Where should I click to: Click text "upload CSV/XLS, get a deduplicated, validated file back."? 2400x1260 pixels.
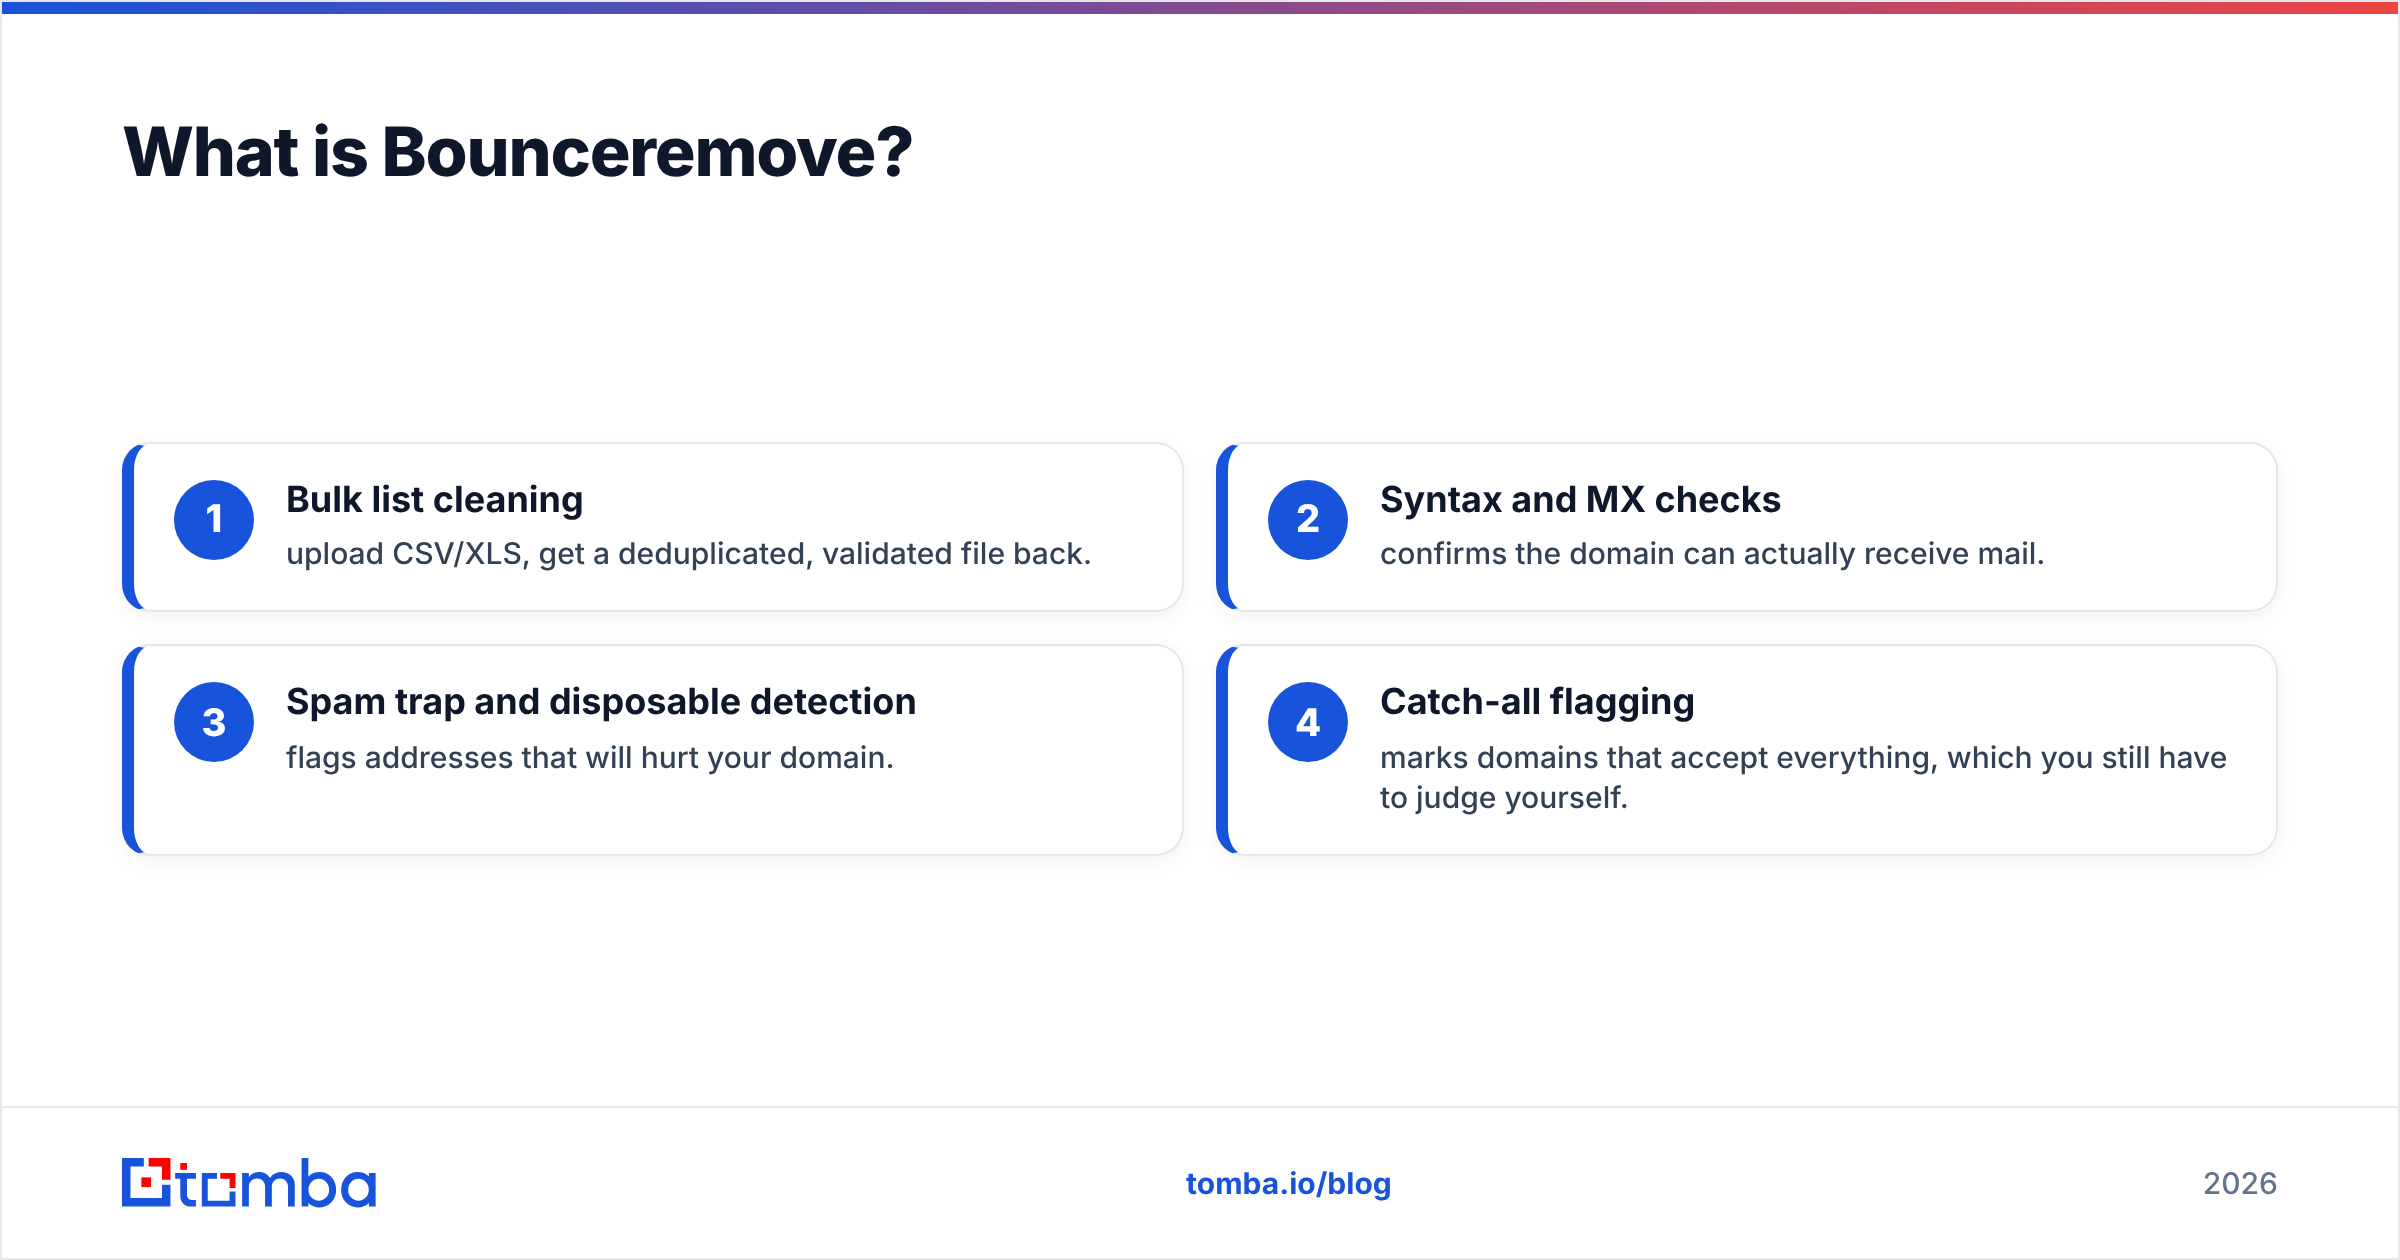(x=688, y=554)
